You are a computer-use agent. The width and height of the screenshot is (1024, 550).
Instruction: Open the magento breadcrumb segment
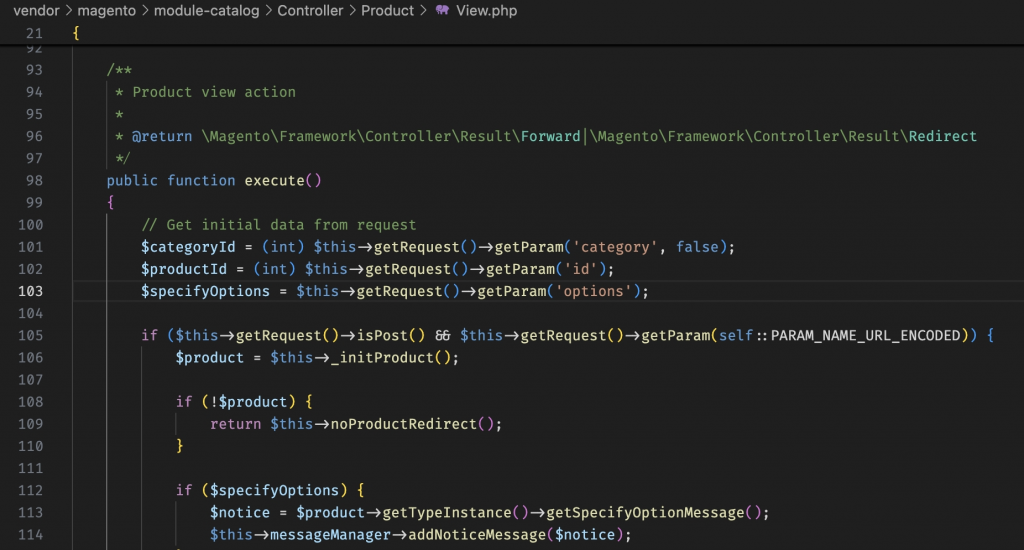pyautogui.click(x=106, y=10)
